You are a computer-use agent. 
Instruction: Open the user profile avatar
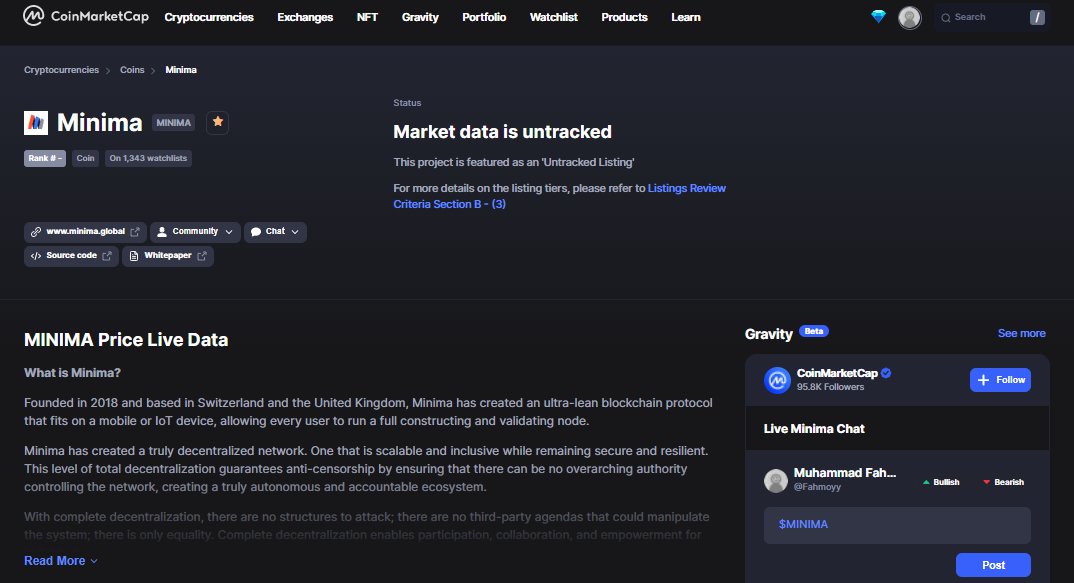click(x=910, y=17)
